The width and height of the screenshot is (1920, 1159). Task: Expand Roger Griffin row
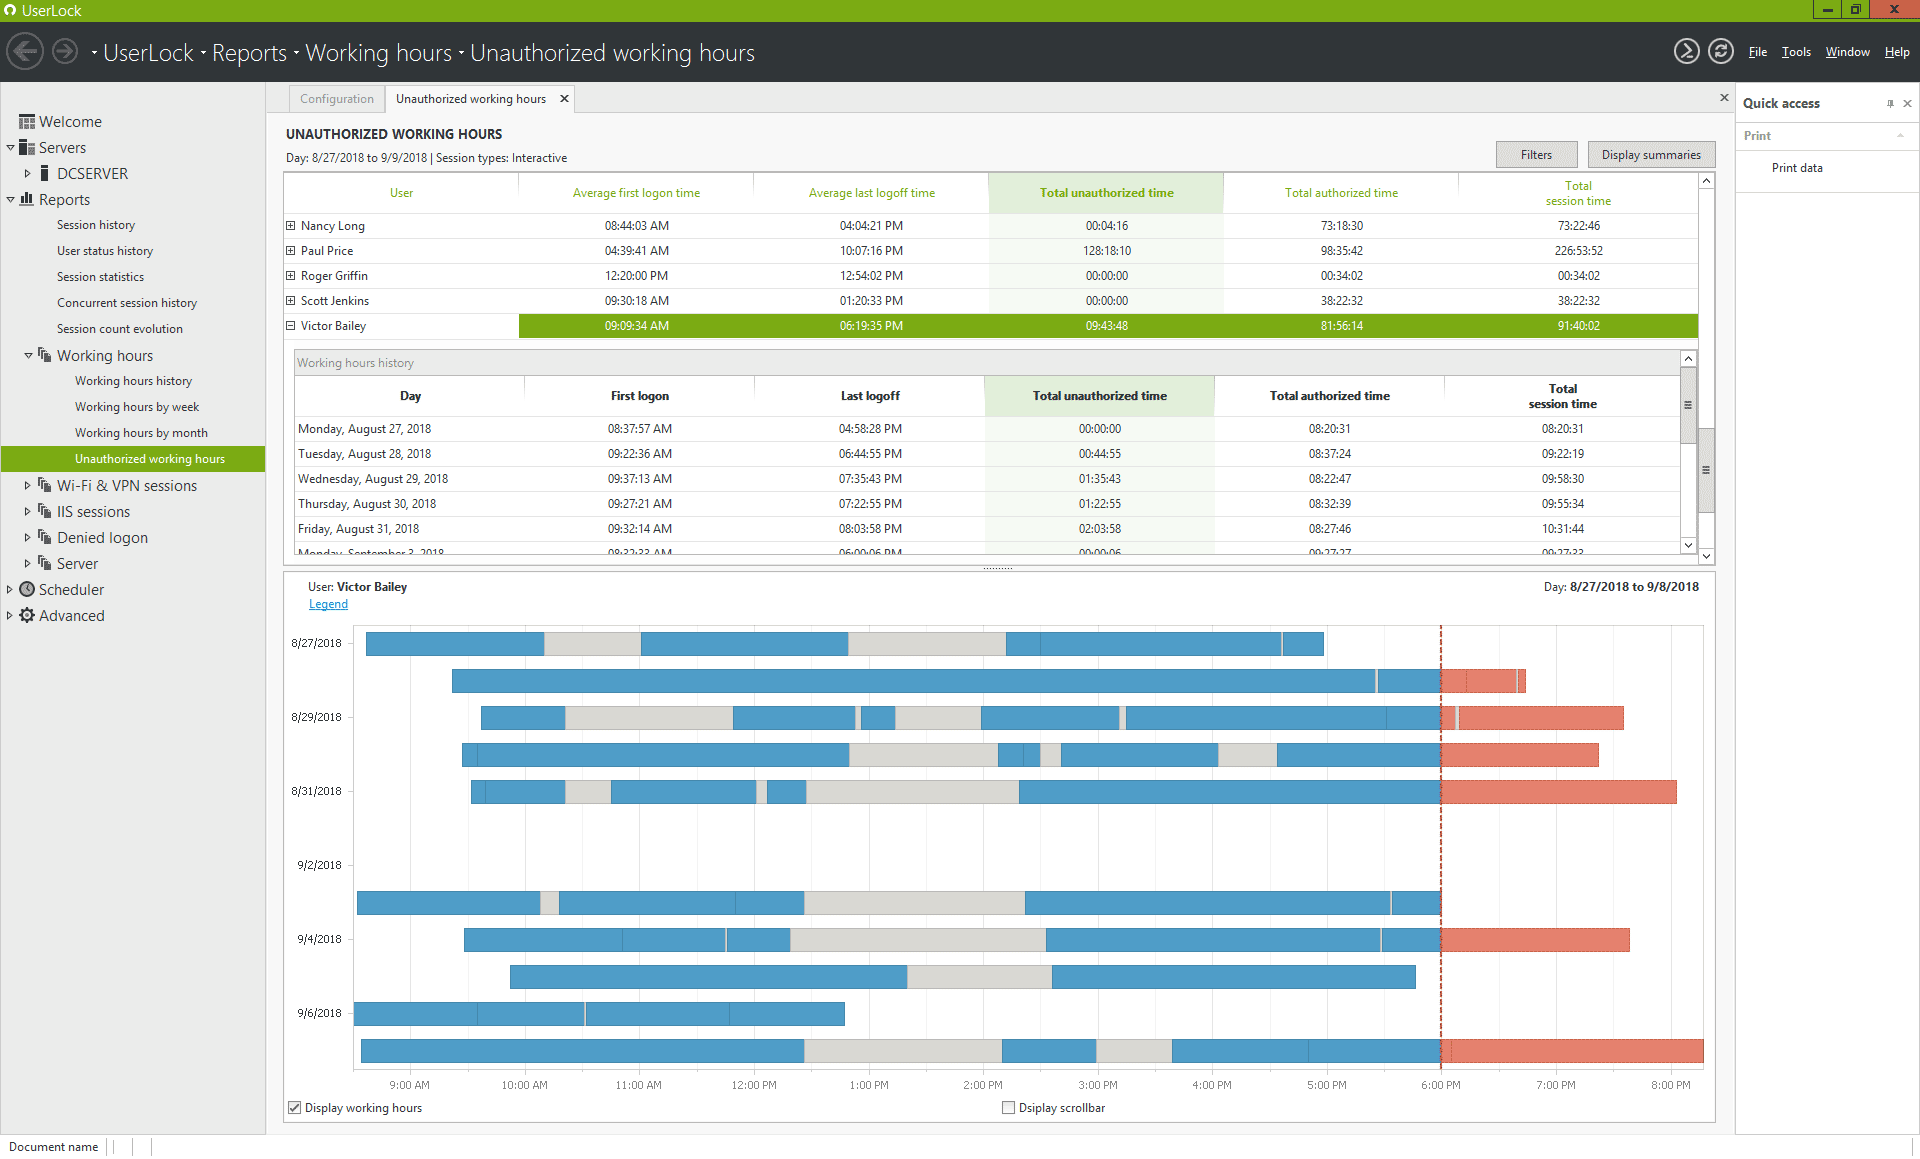[x=291, y=276]
